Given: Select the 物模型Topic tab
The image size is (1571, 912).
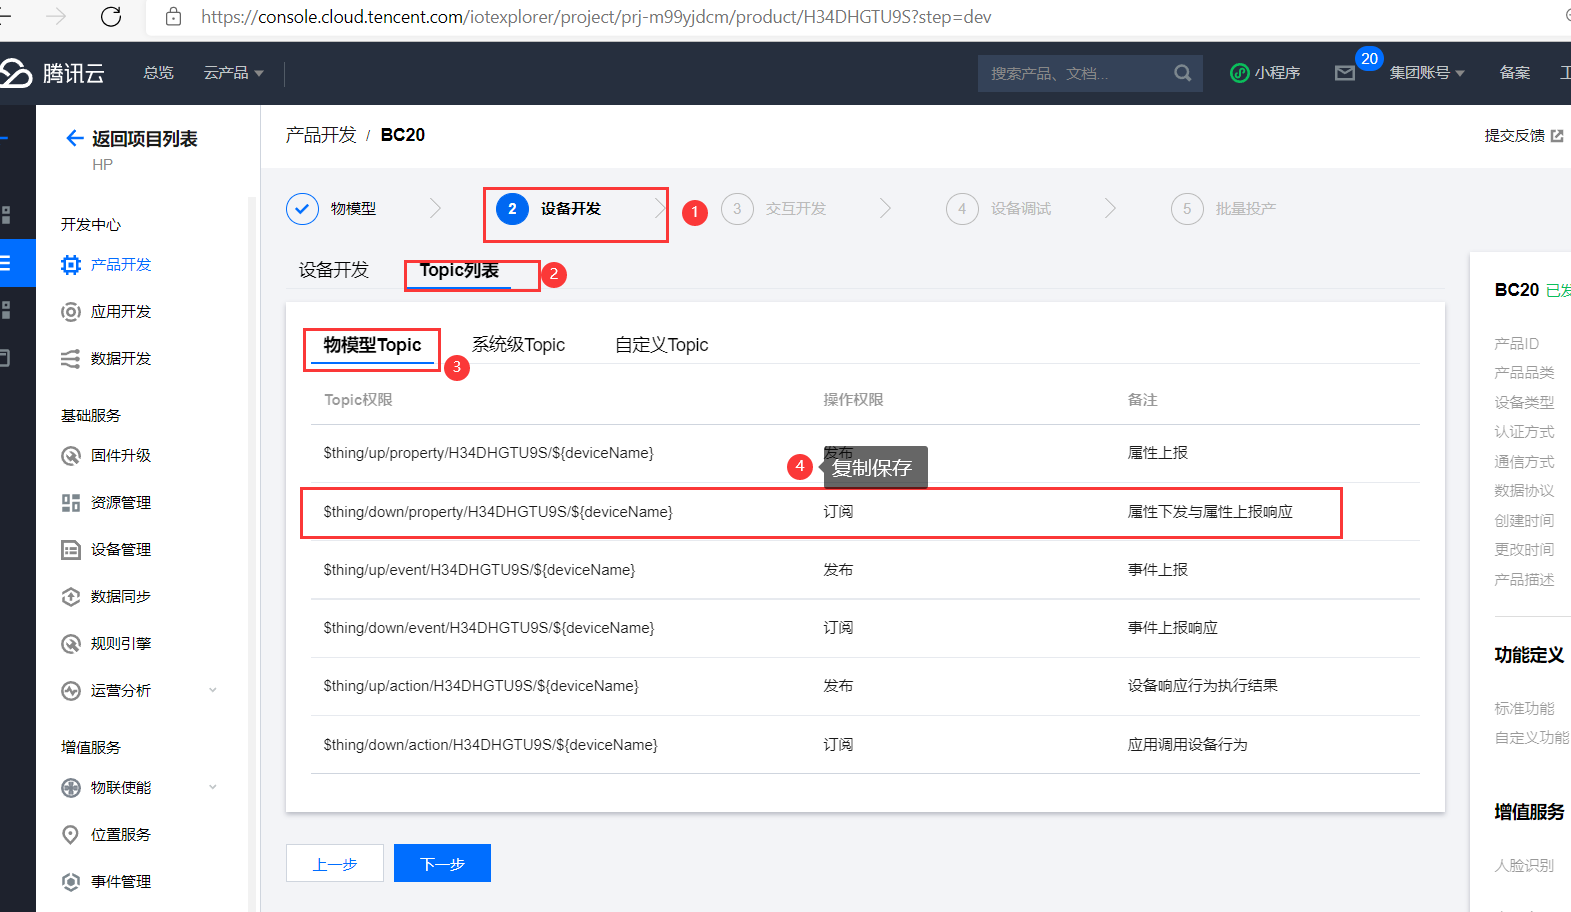Looking at the screenshot, I should pos(372,345).
